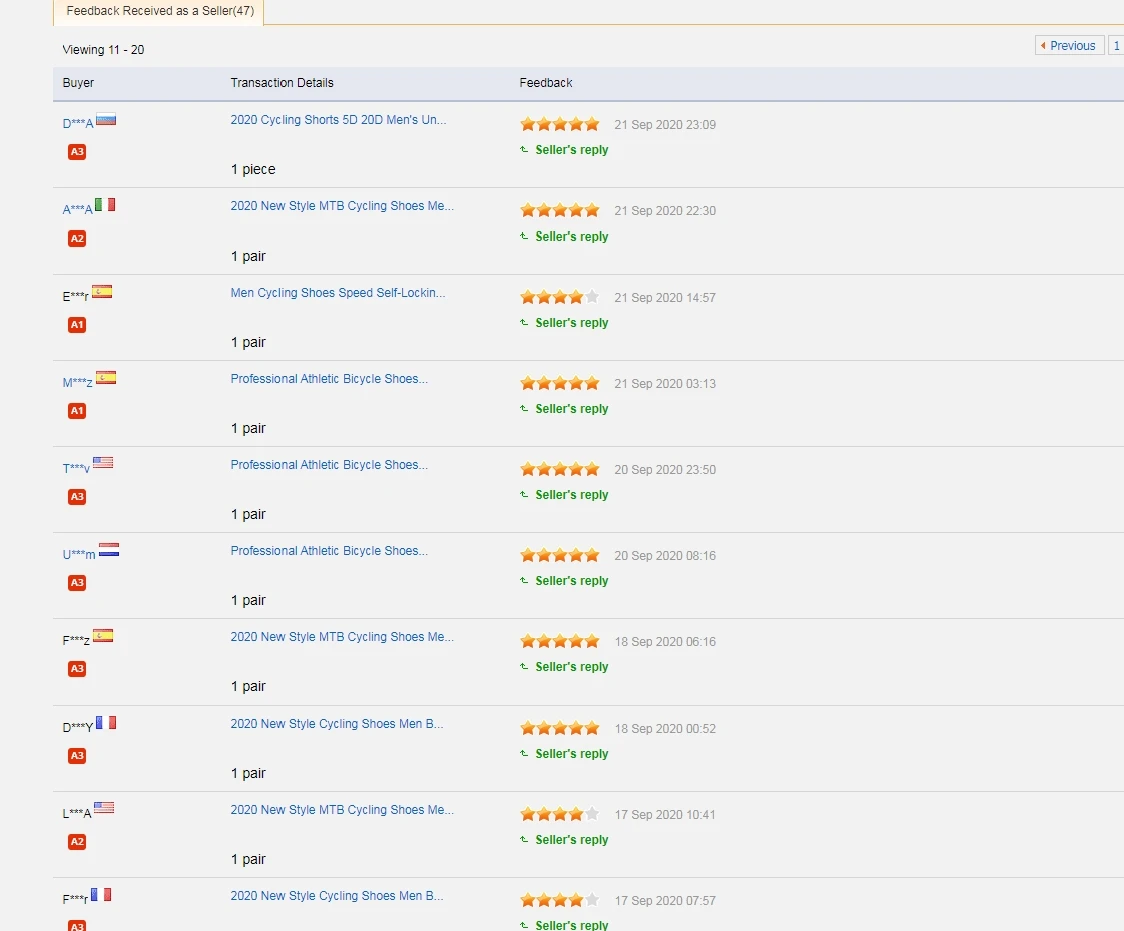This screenshot has height=931, width=1124.
Task: Open MTB Cycling Shoes link in F***z row
Action: tap(342, 636)
